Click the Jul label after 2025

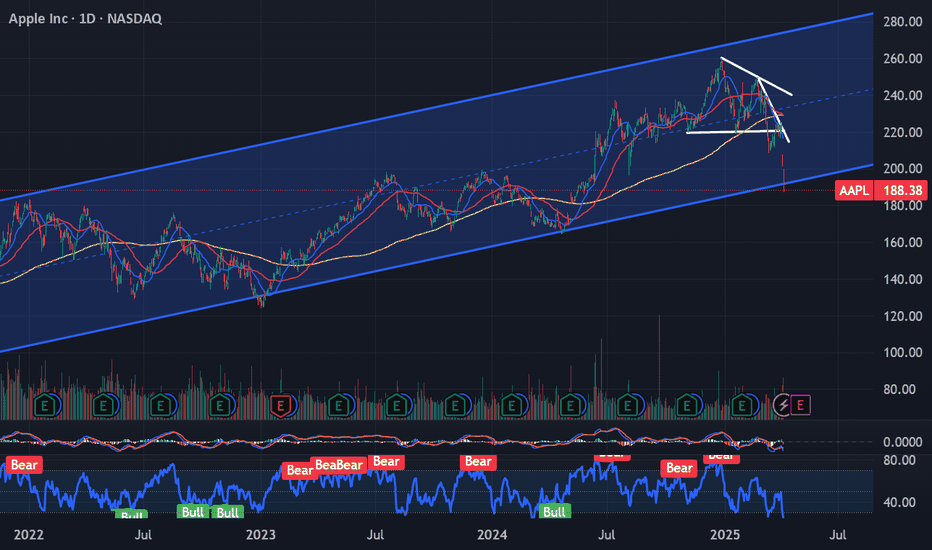837,535
